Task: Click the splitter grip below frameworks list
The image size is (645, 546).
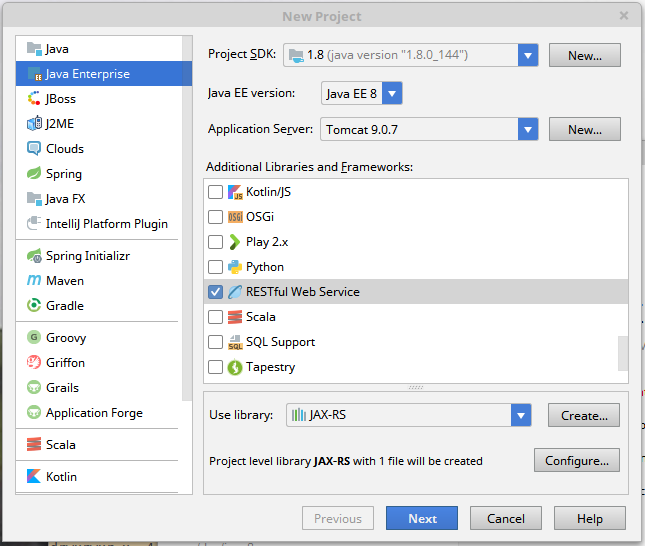Action: tap(416, 387)
